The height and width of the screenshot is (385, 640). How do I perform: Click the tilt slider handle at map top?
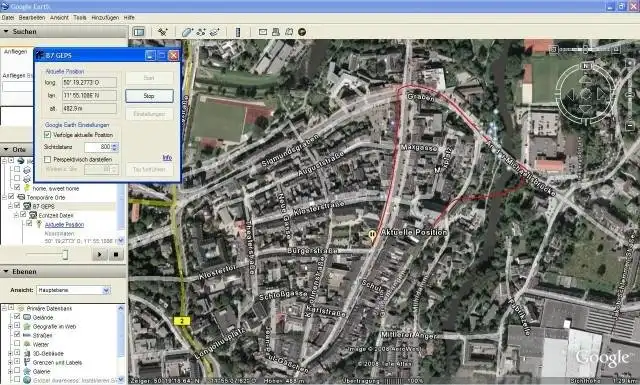click(585, 49)
